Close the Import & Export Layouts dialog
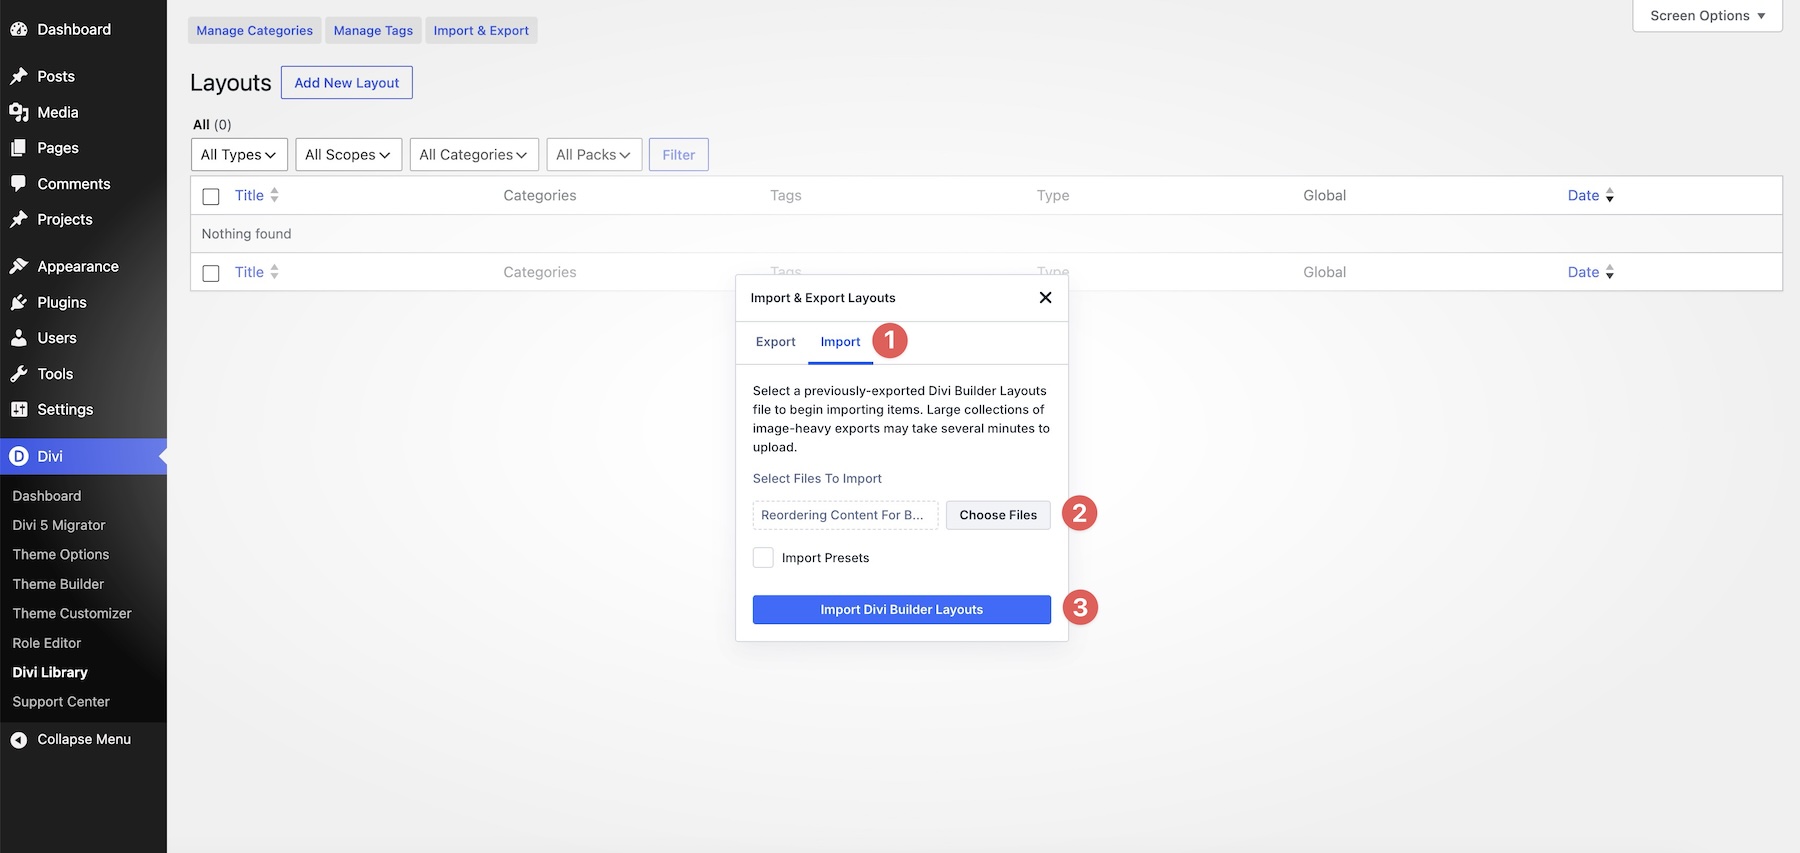The height and width of the screenshot is (853, 1800). coord(1045,298)
